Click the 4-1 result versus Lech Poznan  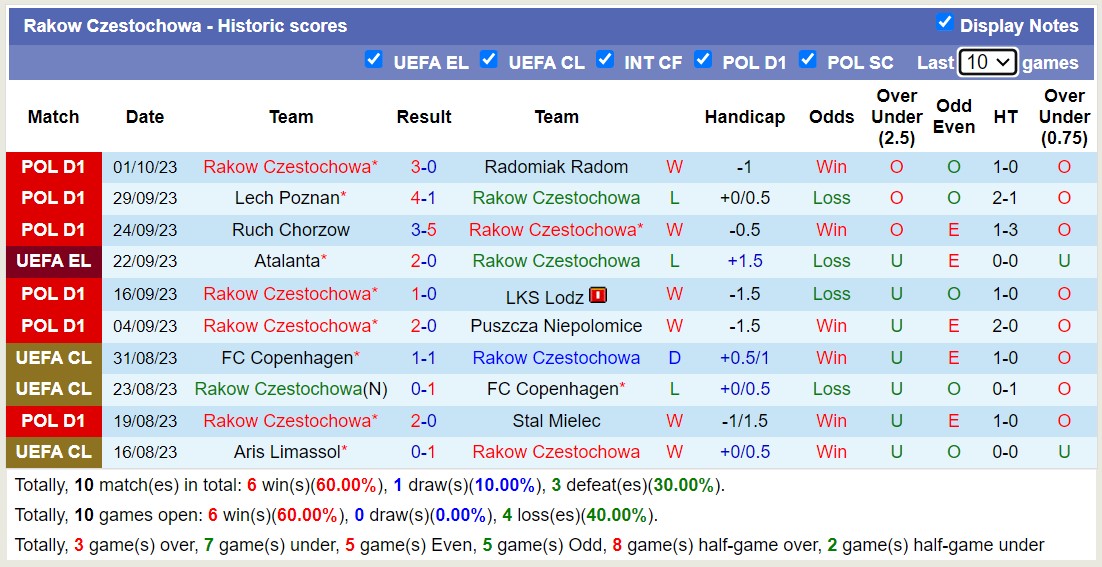[423, 198]
